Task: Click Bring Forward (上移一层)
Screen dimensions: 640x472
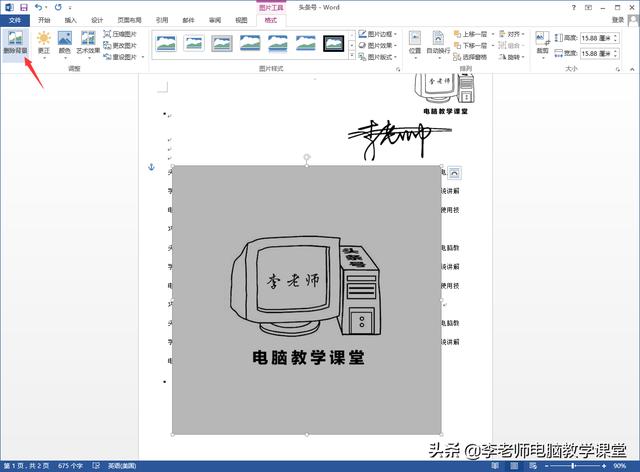Action: coord(470,34)
